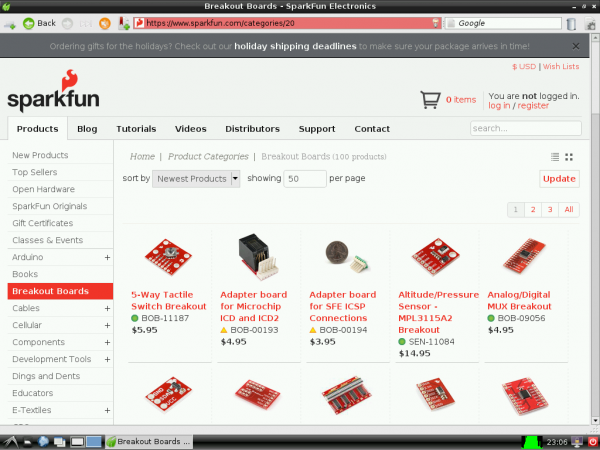Add a bookmark with the bookmark-plus icon
The height and width of the screenshot is (450, 600).
124,23
